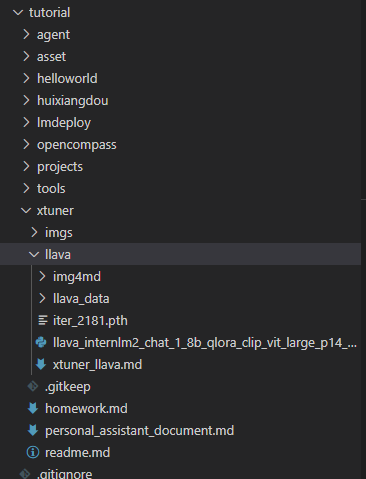Click the markdown icon of homework.md
The height and width of the screenshot is (479, 366).
(33, 408)
